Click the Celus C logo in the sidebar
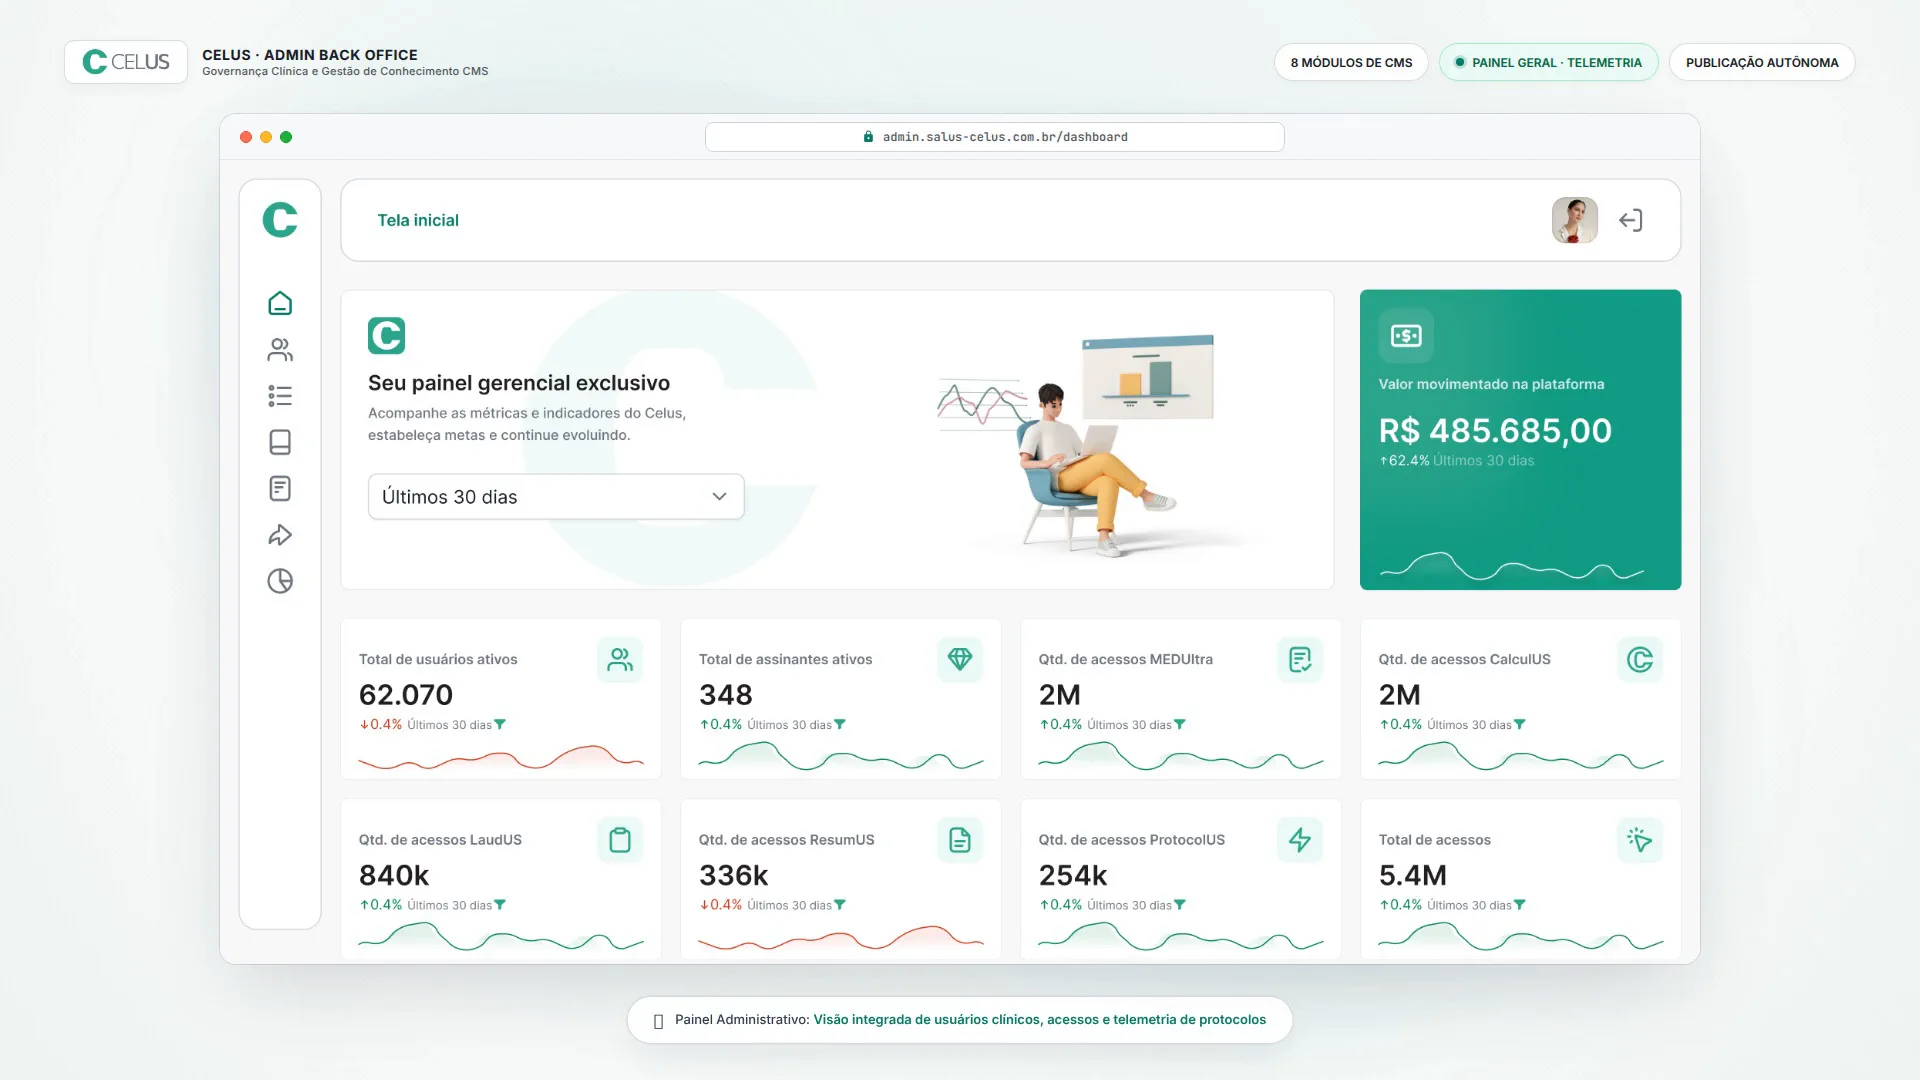The height and width of the screenshot is (1080, 1920). (x=280, y=219)
